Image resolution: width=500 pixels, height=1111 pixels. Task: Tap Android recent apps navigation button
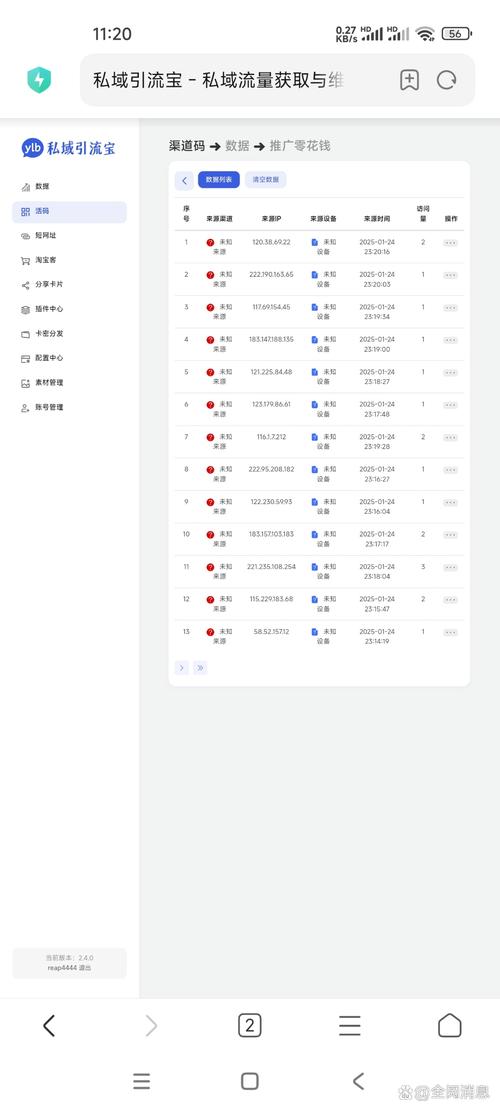[x=142, y=1081]
